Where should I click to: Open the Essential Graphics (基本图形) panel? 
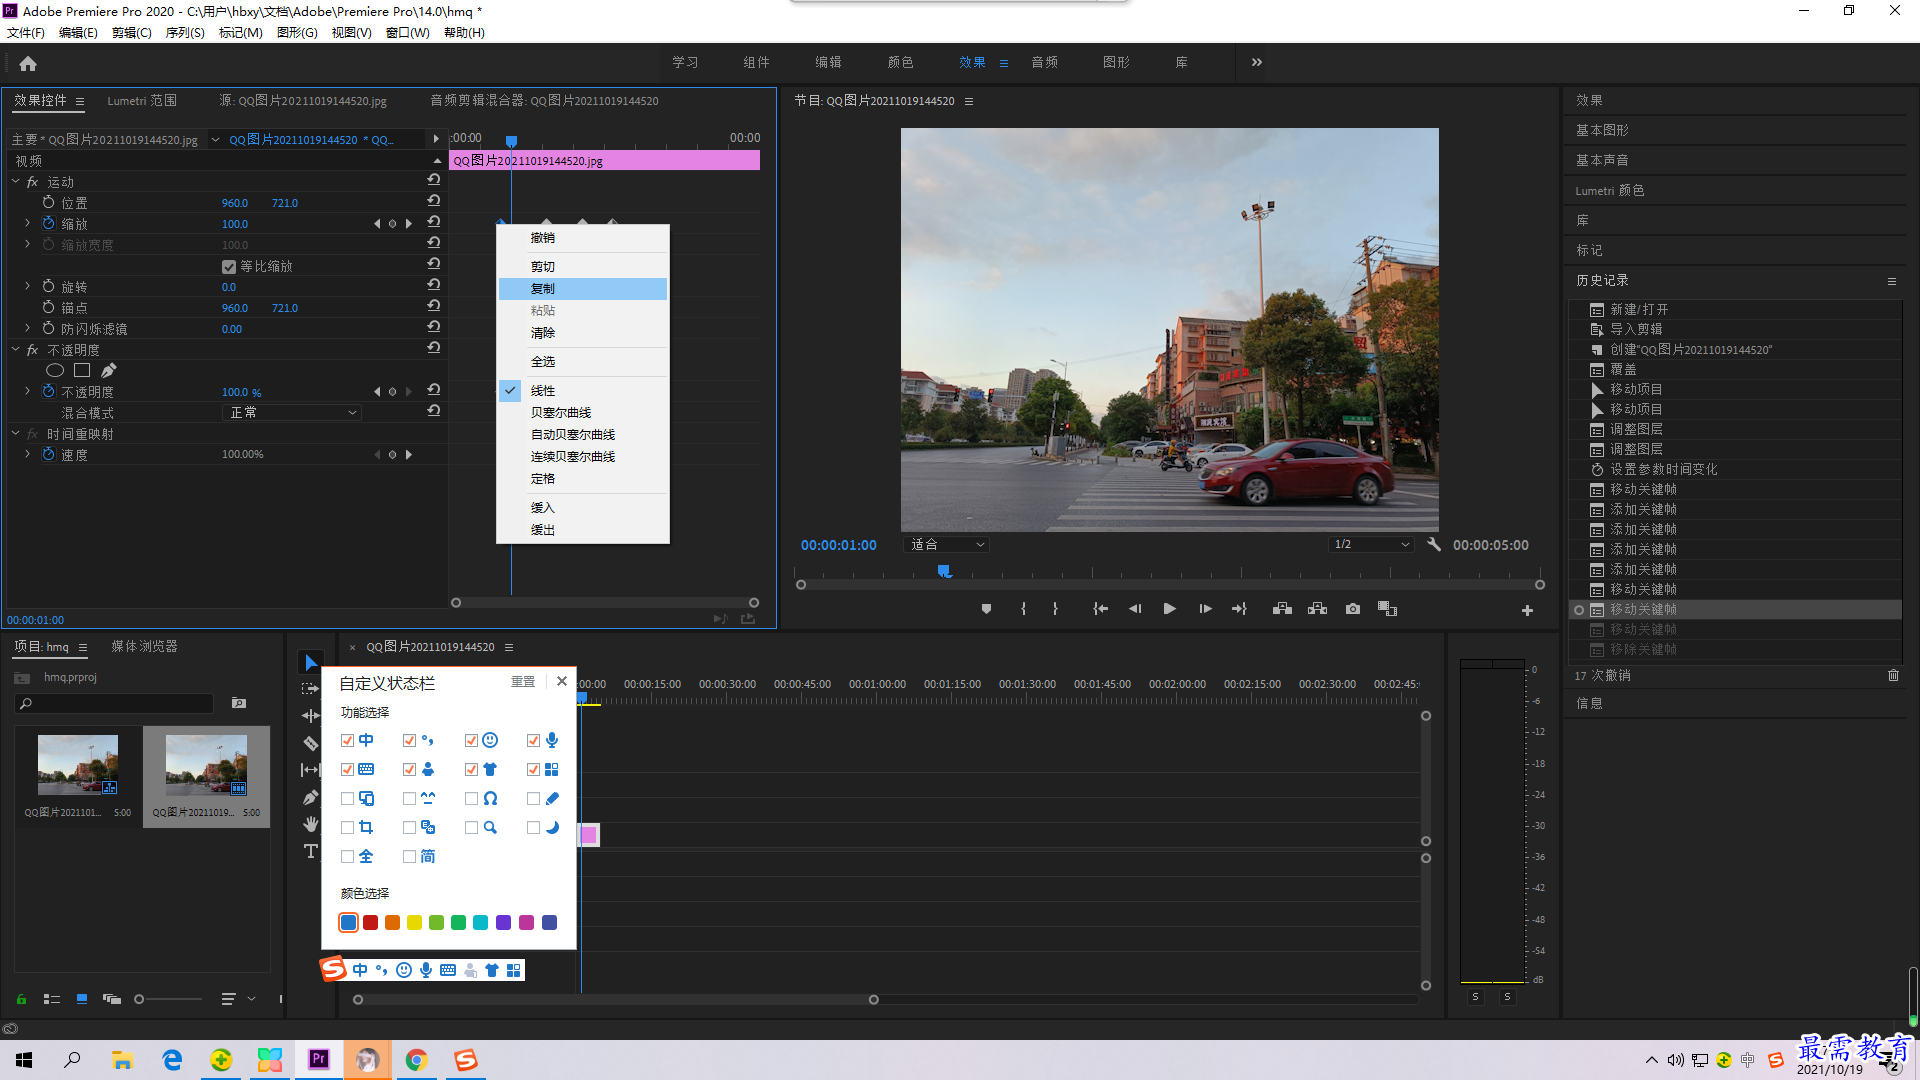pyautogui.click(x=1602, y=131)
